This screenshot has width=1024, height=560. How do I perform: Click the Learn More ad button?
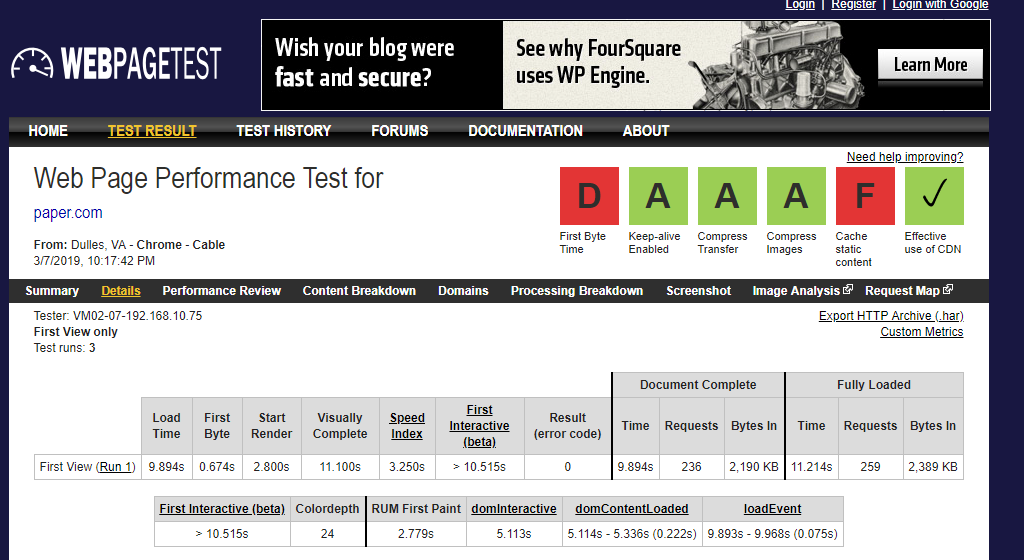[930, 65]
